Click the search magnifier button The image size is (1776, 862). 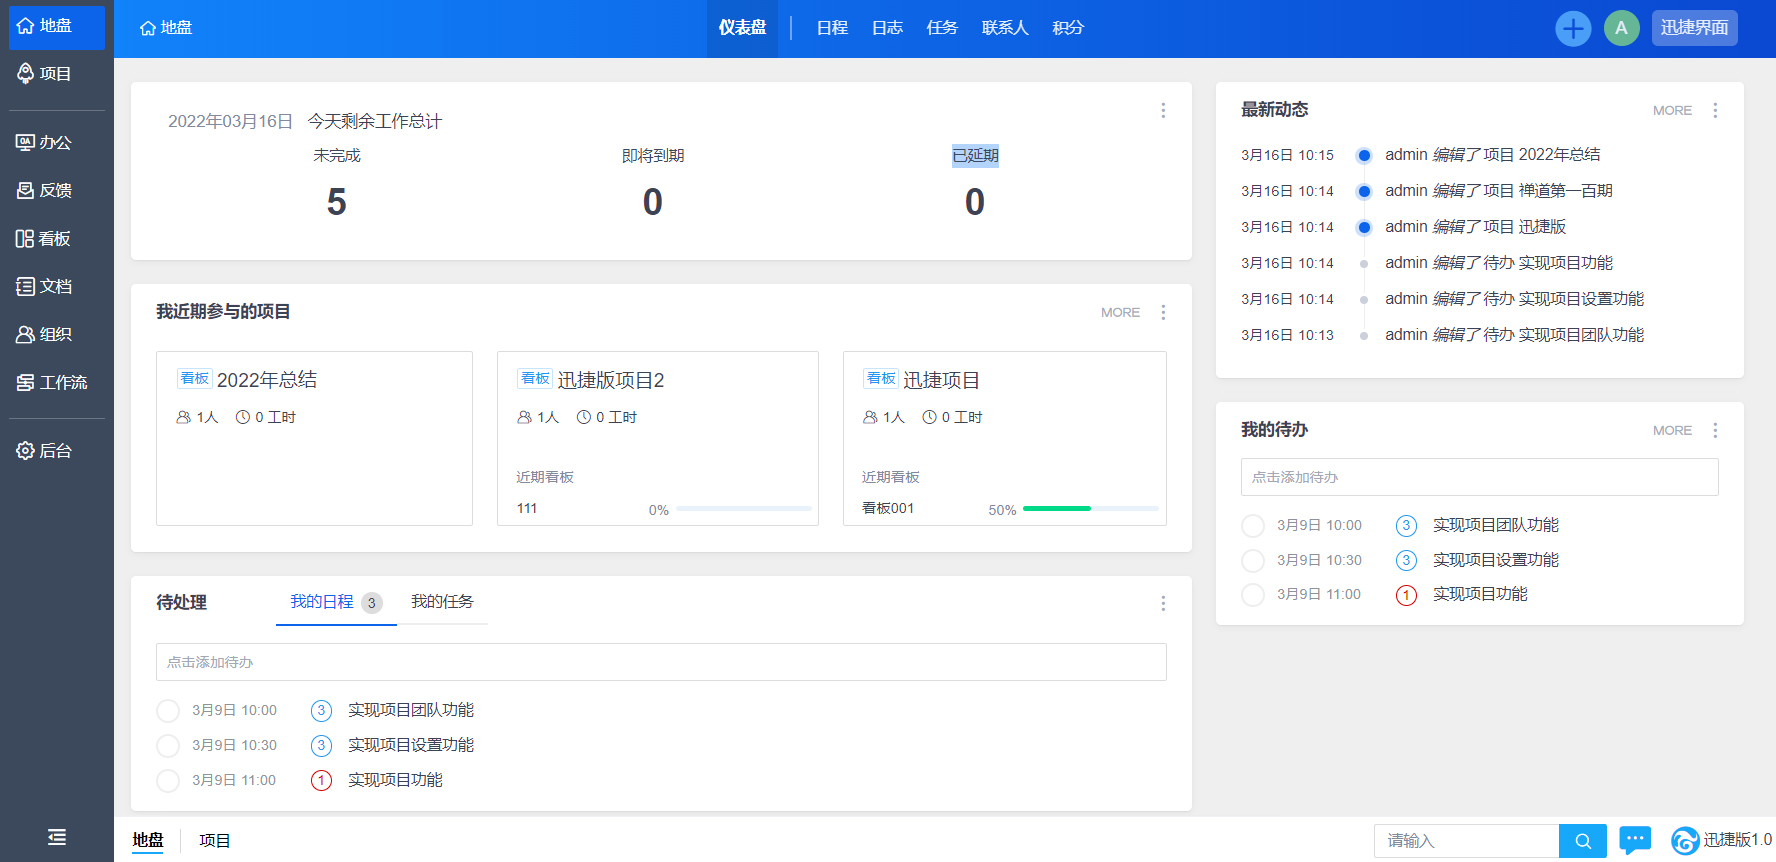[x=1583, y=841]
